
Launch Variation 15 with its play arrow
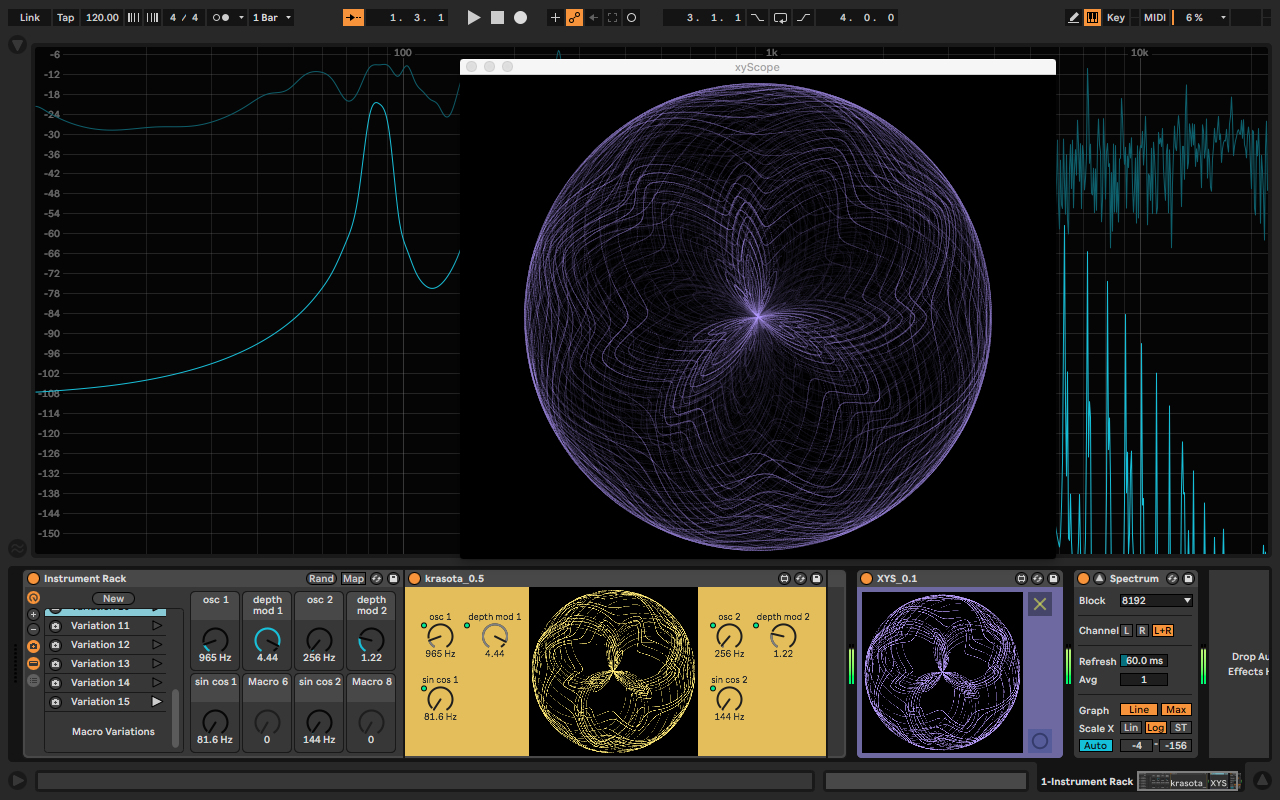(x=157, y=702)
